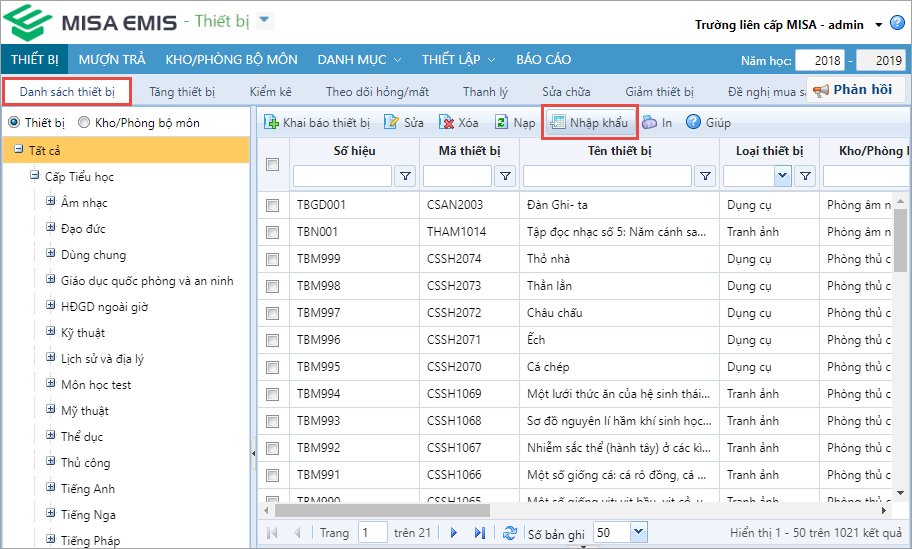Screen dimensions: 912x549
Task: Click the In print icon
Action: (x=650, y=123)
